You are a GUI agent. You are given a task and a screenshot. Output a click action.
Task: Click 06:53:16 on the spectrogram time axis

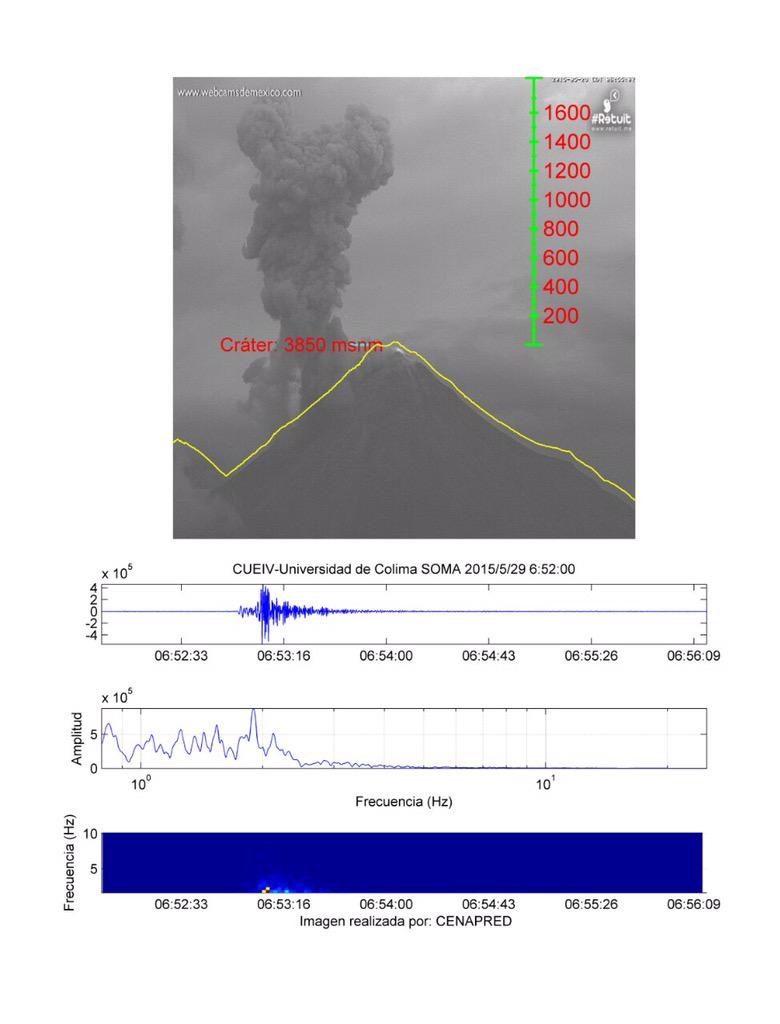(284, 904)
